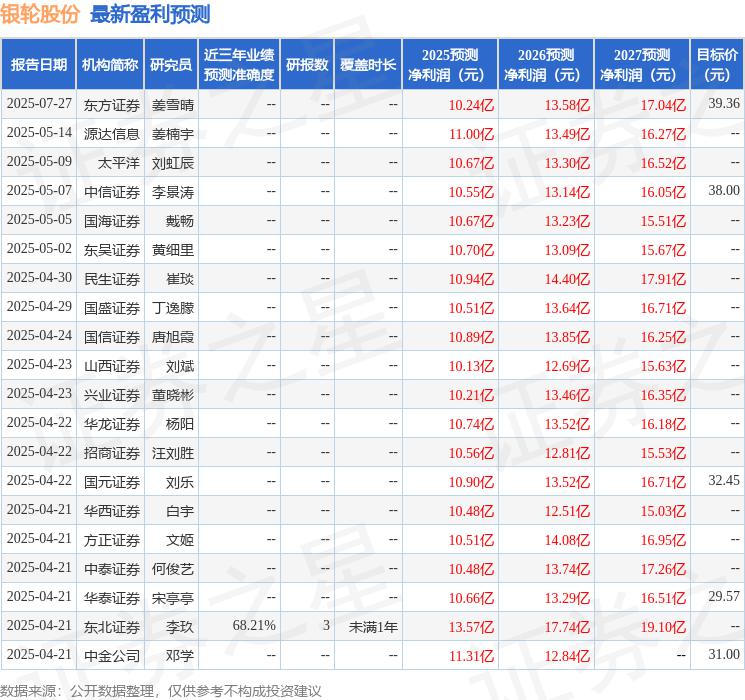Click target price 29.57
The height and width of the screenshot is (700, 745).
724,596
